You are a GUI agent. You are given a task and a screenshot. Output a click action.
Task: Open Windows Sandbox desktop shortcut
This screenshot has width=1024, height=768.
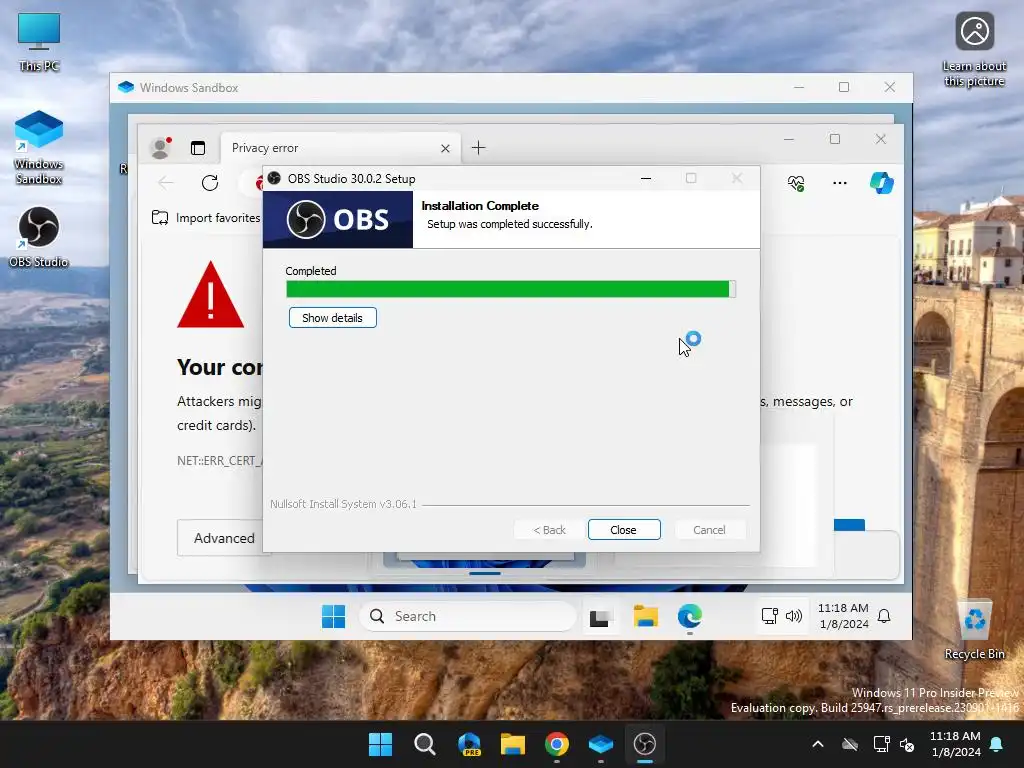tap(39, 148)
